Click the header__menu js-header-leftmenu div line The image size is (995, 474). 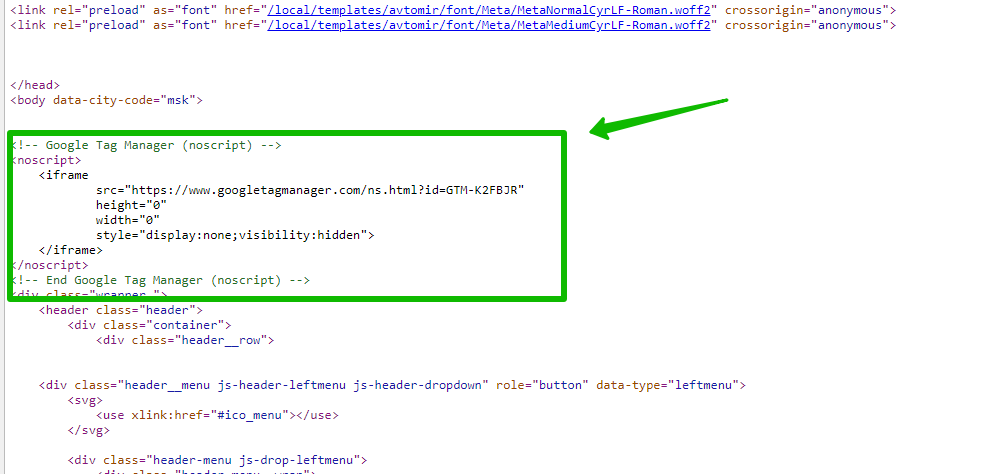392,385
